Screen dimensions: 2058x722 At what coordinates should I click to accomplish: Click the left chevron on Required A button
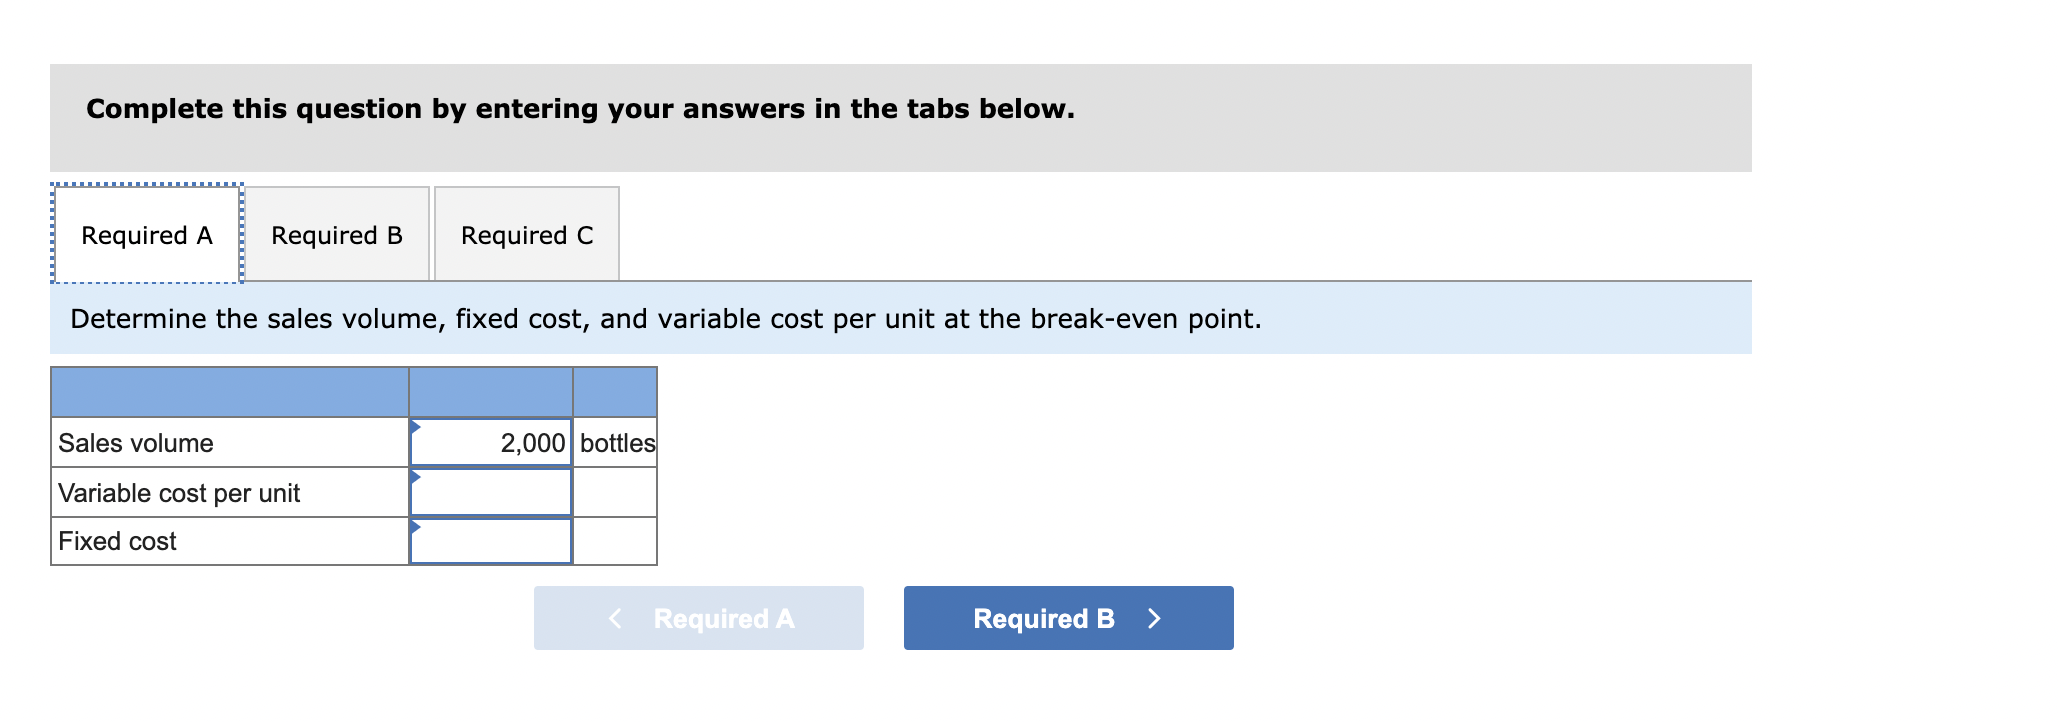616,618
